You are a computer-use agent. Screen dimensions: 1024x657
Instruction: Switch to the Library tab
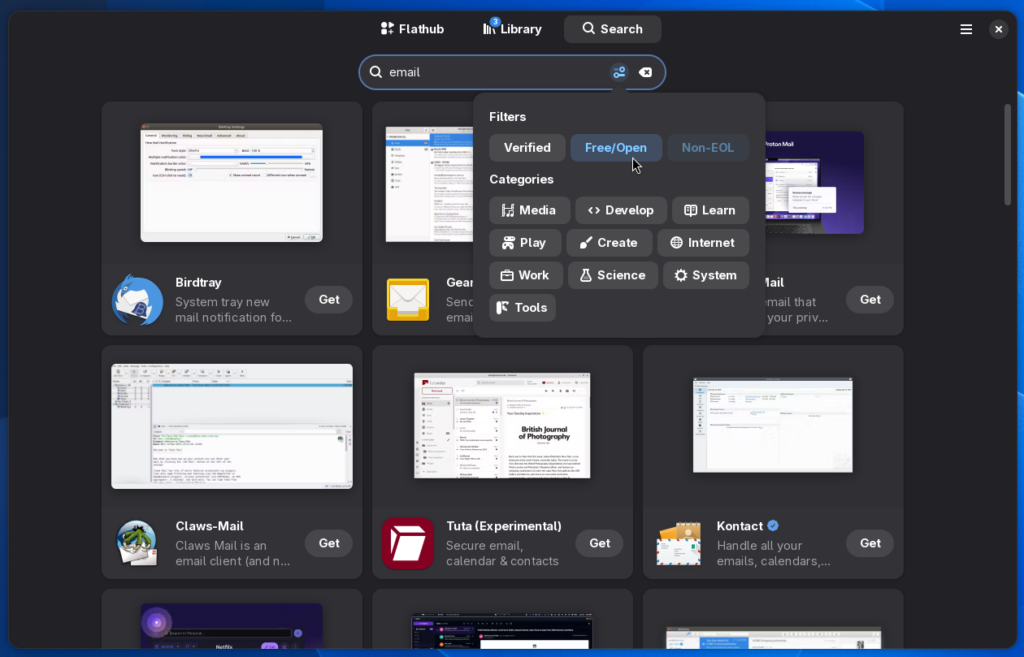(512, 29)
